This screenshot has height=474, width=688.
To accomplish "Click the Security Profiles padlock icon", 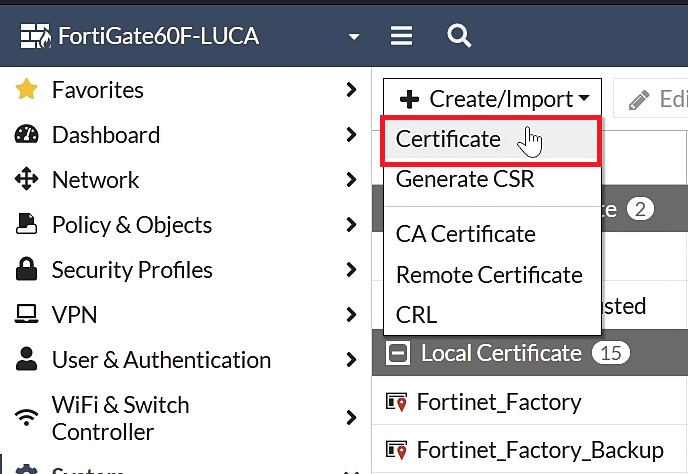I will pos(26,269).
